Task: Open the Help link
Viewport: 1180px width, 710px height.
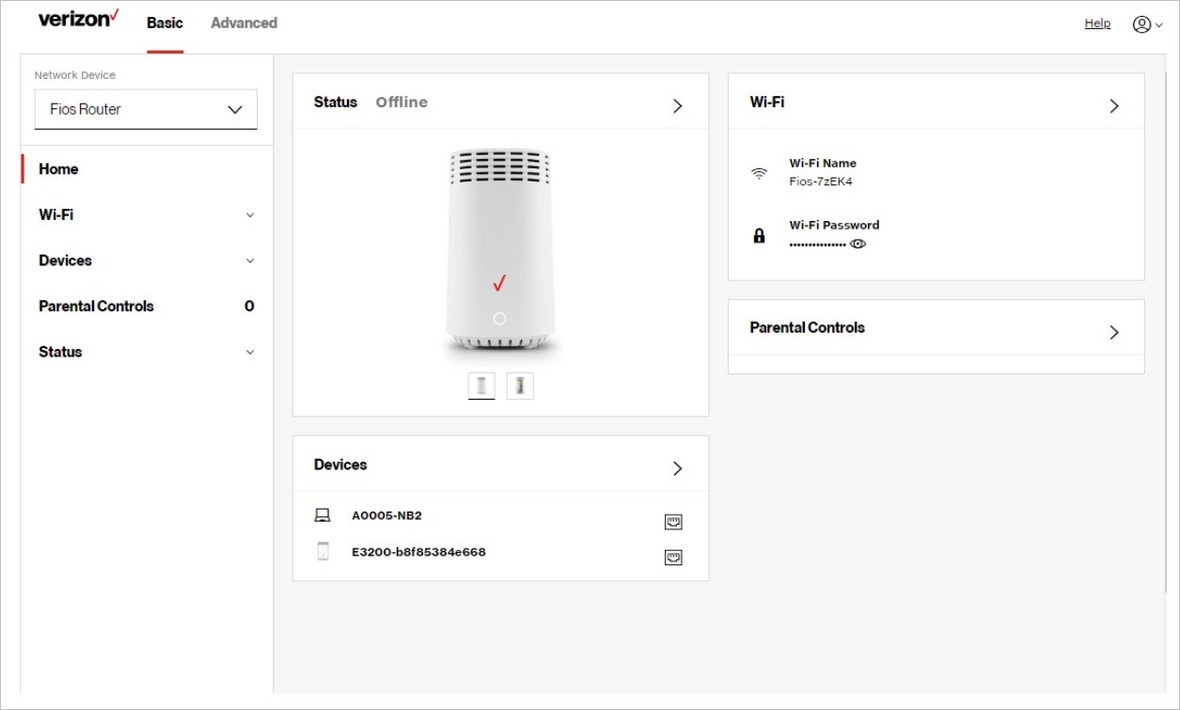Action: tap(1097, 22)
